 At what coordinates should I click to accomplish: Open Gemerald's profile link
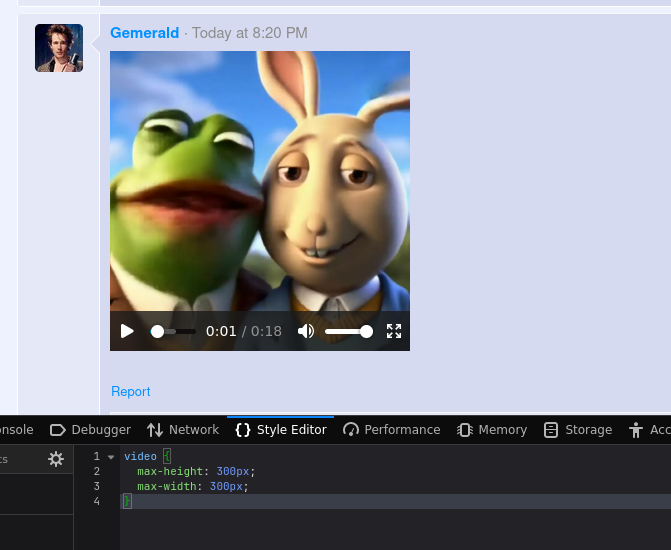click(144, 33)
